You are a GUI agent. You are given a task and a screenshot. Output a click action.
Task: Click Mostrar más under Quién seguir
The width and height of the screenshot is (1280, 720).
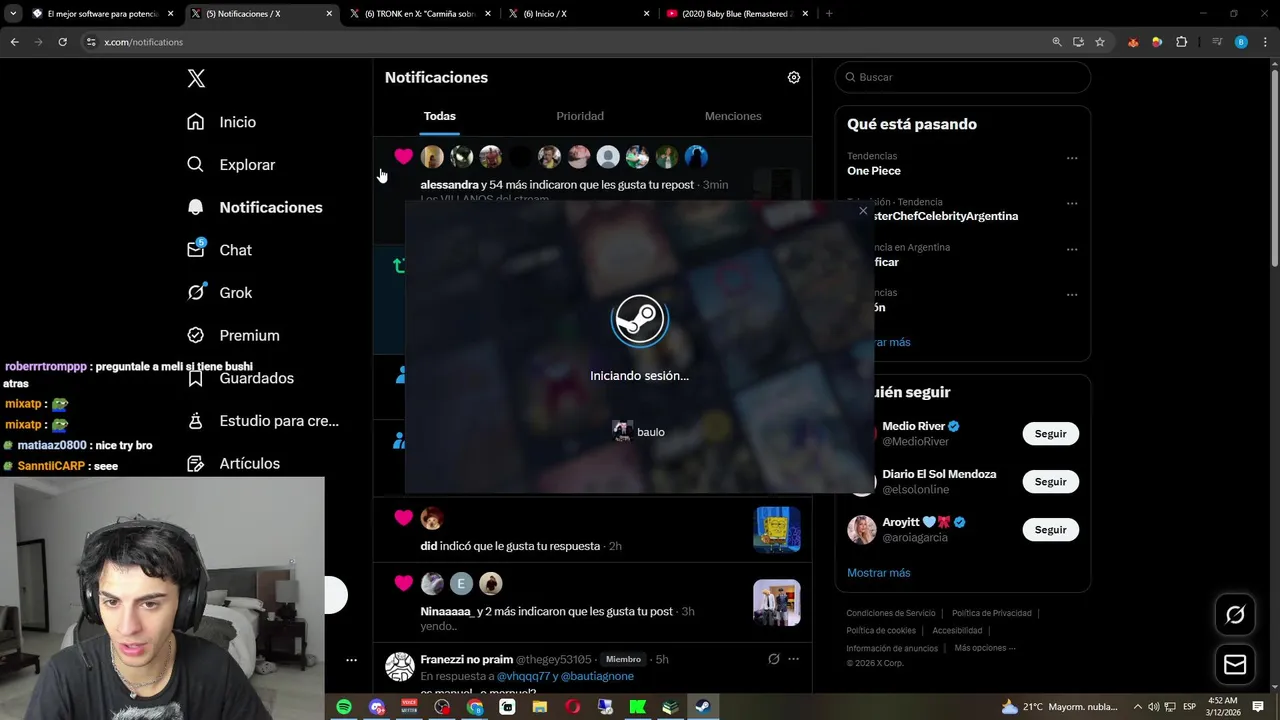878,573
